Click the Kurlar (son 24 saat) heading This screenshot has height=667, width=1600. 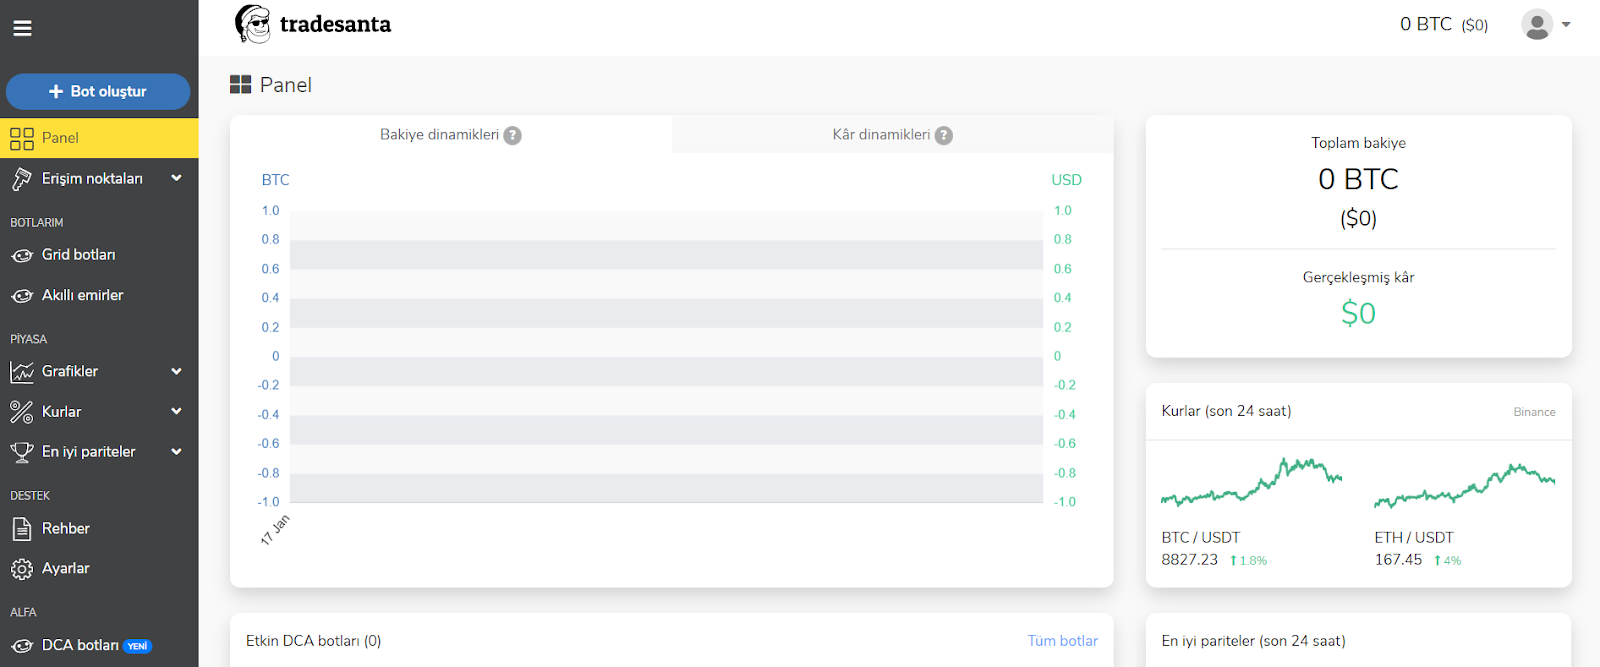(x=1226, y=411)
